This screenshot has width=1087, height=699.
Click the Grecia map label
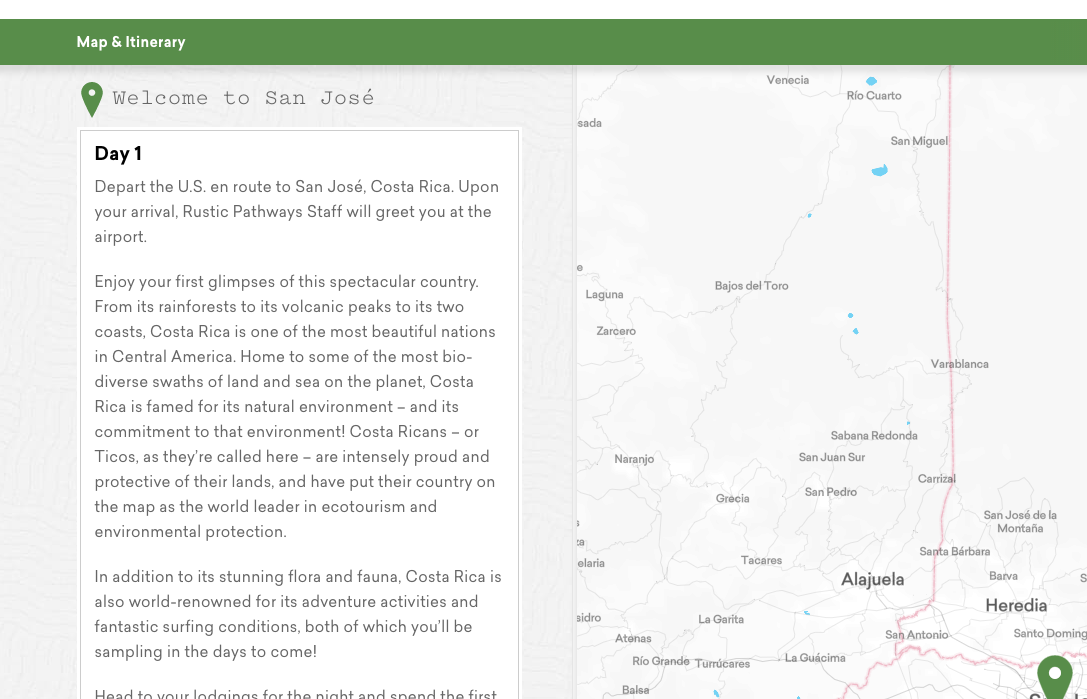[x=732, y=498]
